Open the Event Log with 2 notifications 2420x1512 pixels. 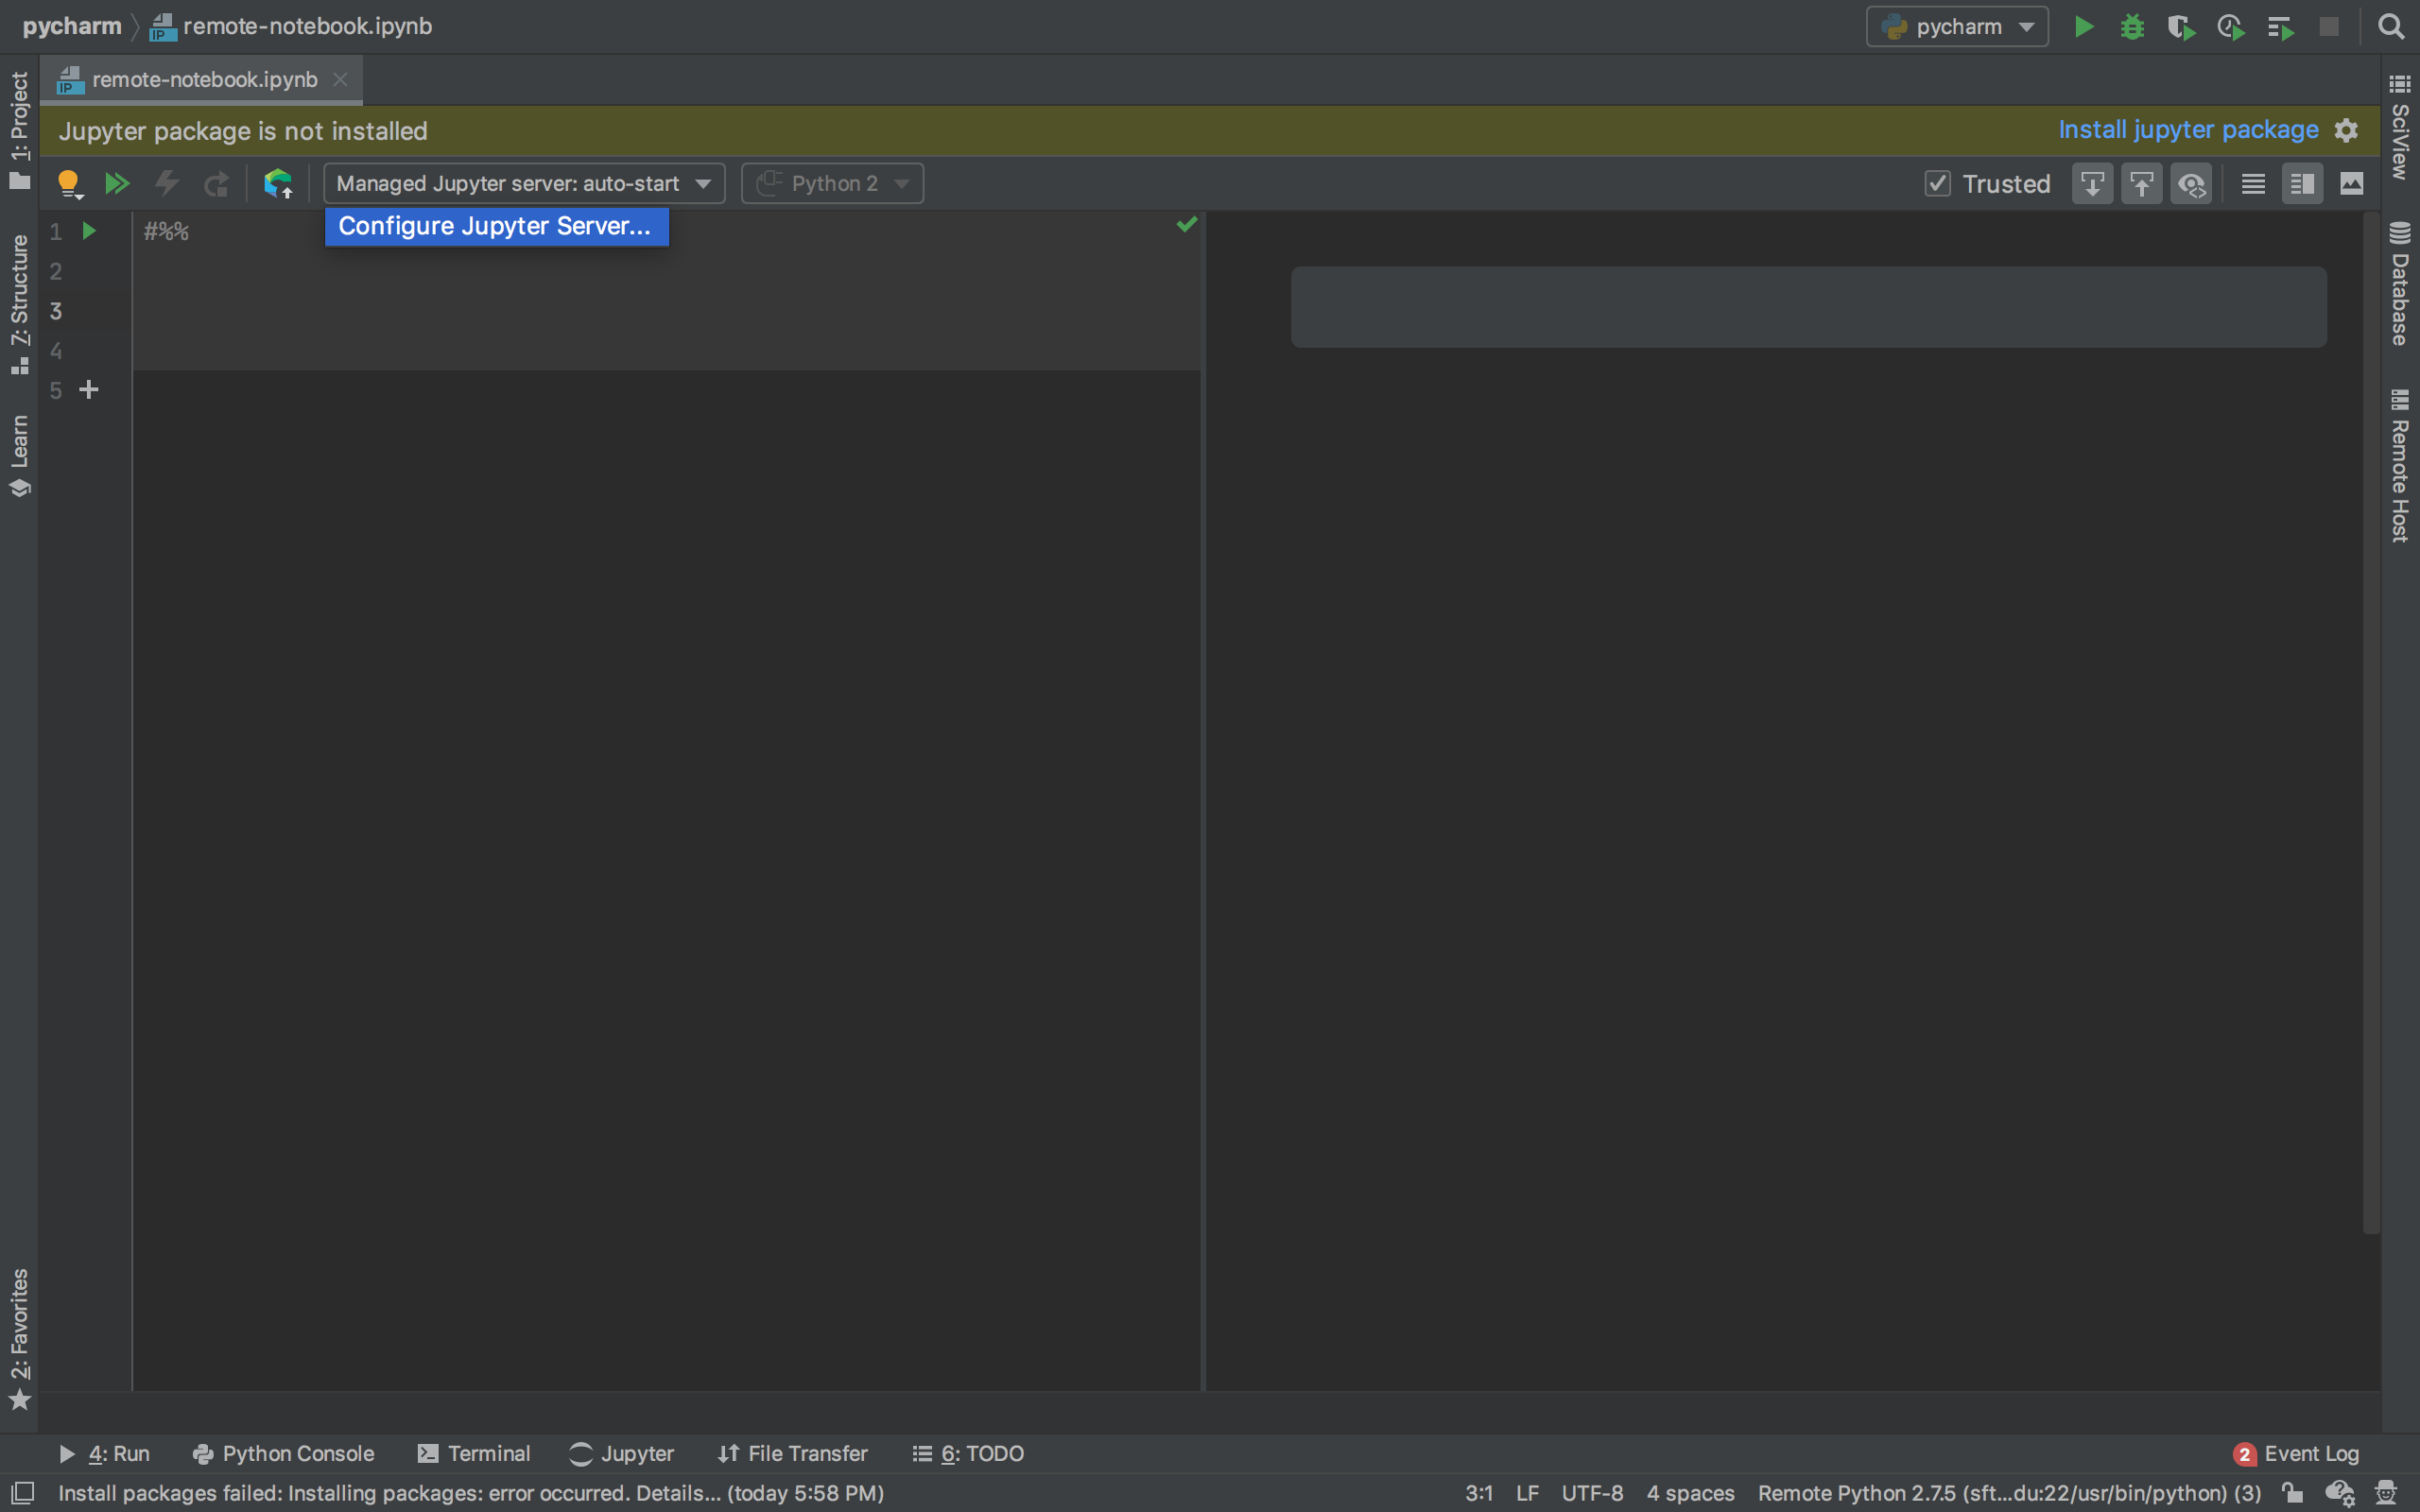(2296, 1453)
